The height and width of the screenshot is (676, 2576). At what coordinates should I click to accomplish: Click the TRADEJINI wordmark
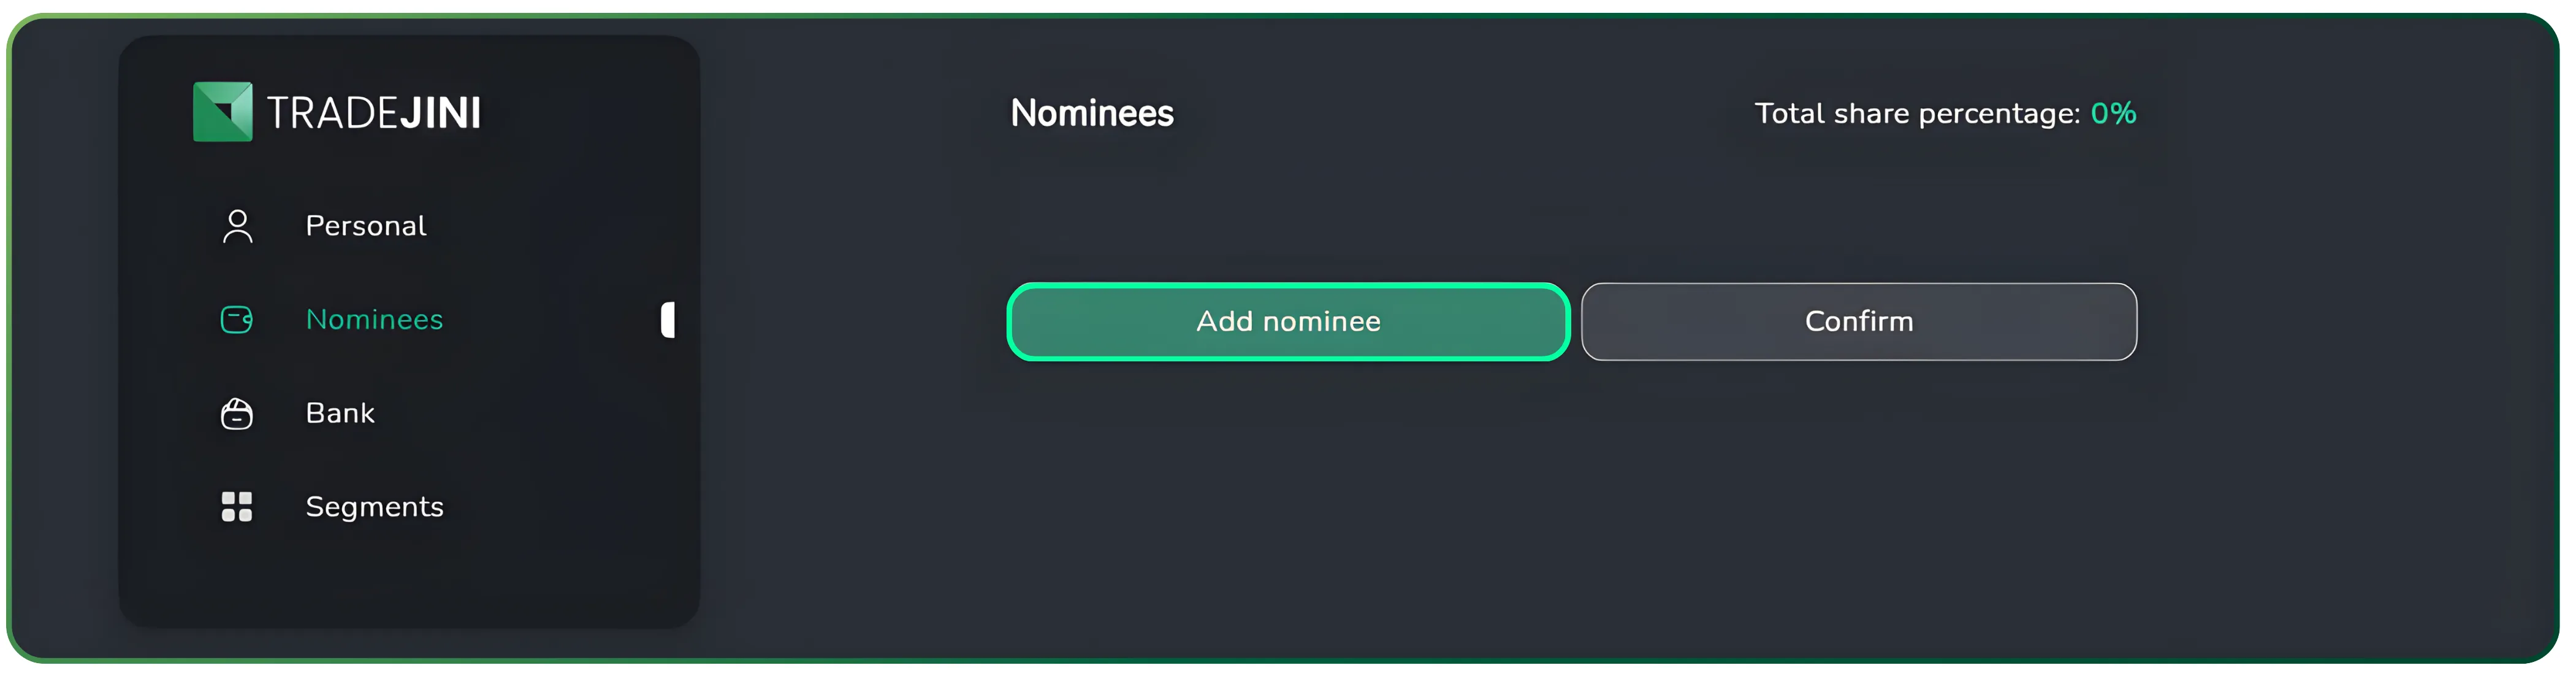(373, 111)
